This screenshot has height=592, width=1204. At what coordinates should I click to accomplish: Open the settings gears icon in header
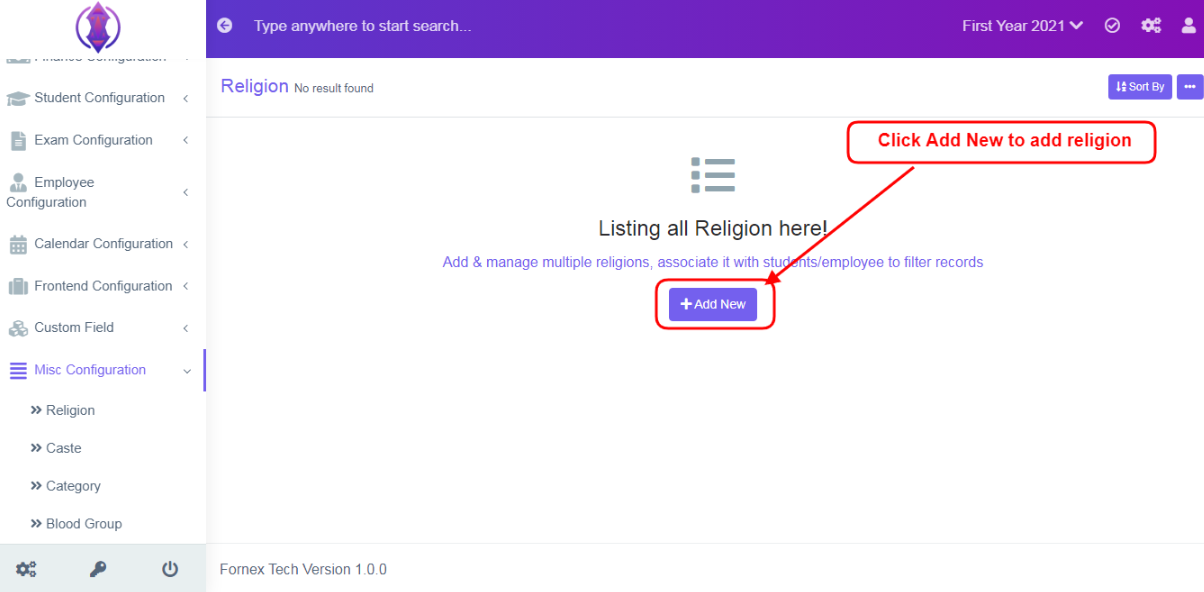pyautogui.click(x=1151, y=26)
